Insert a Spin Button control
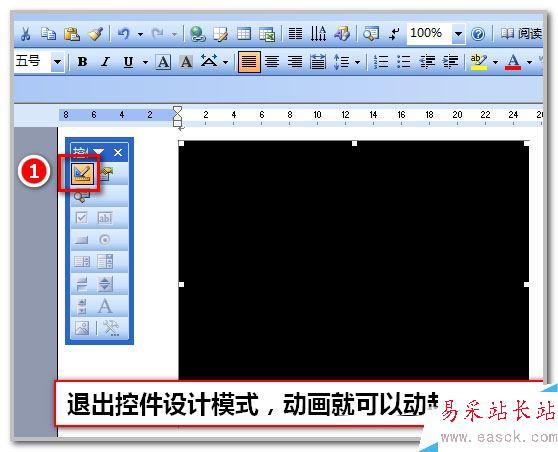 tap(105, 284)
